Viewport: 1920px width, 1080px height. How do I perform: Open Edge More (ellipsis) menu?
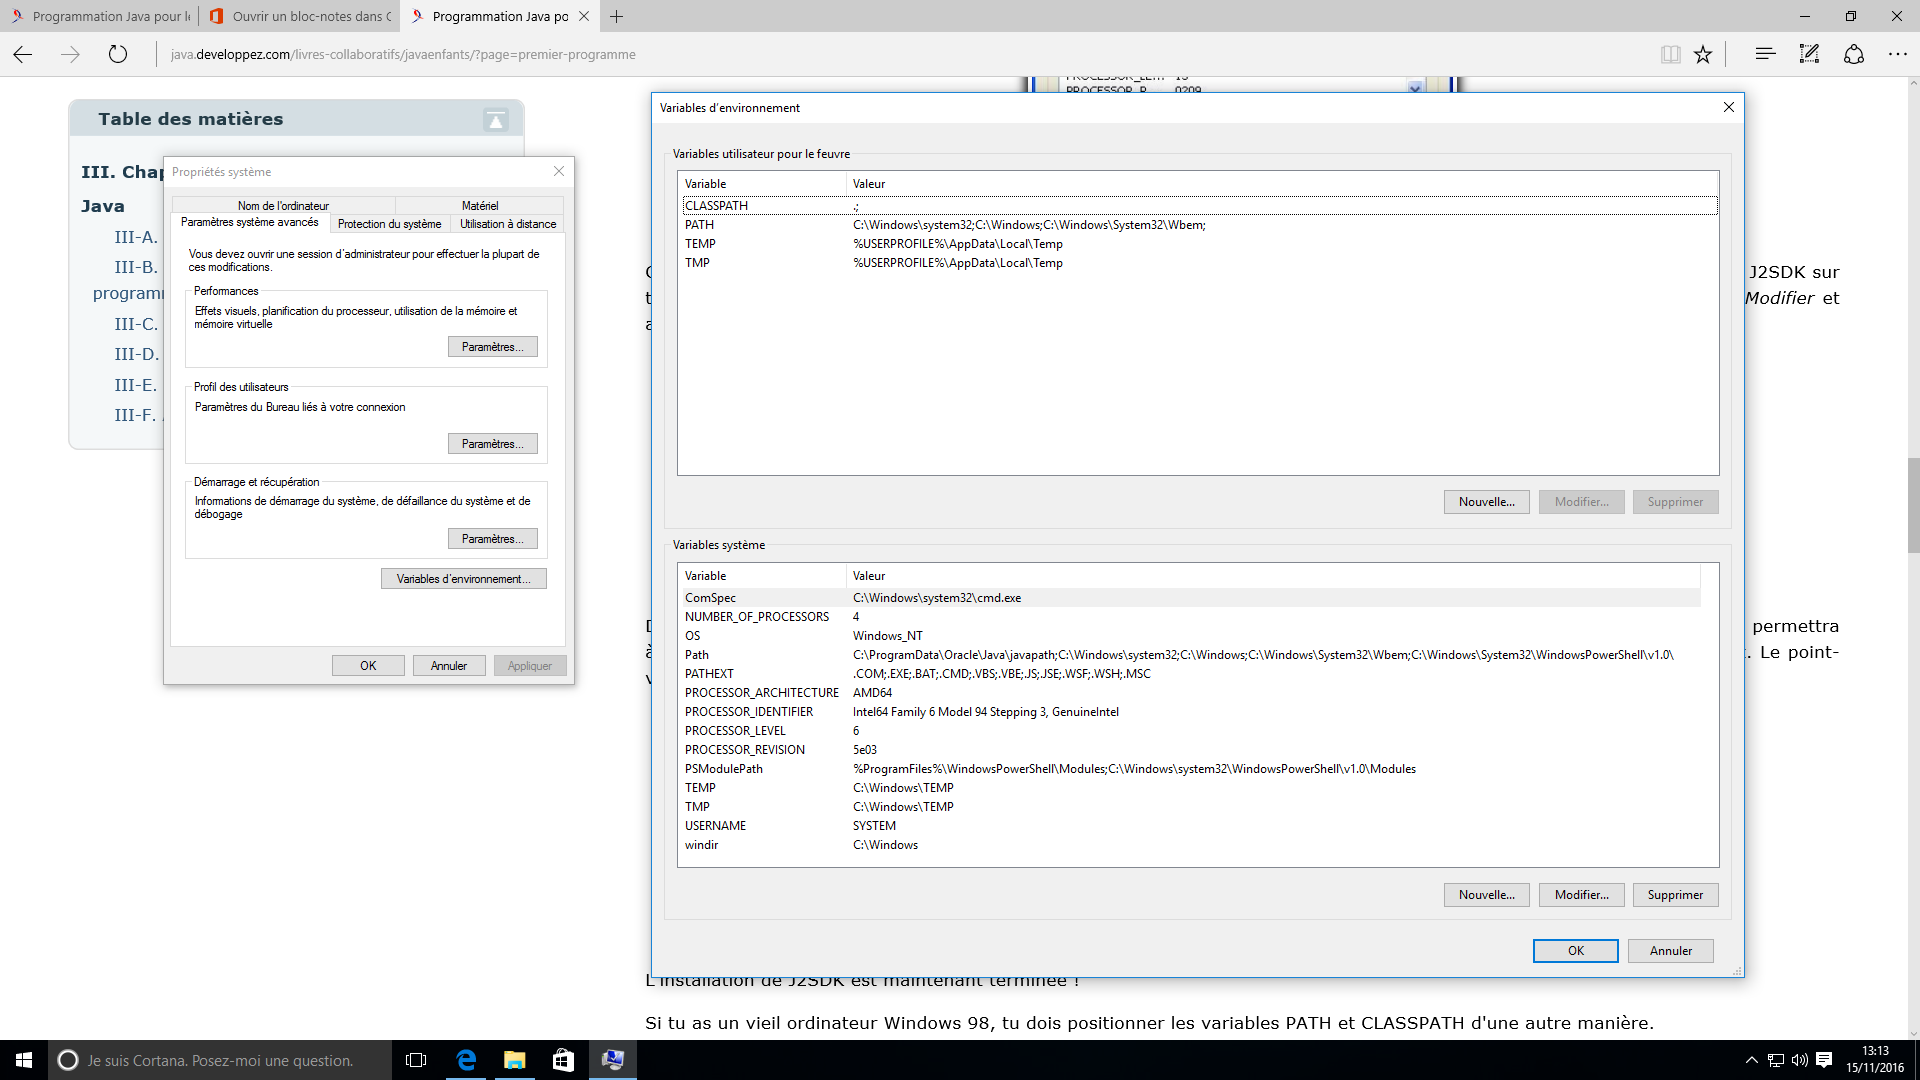[x=1897, y=55]
